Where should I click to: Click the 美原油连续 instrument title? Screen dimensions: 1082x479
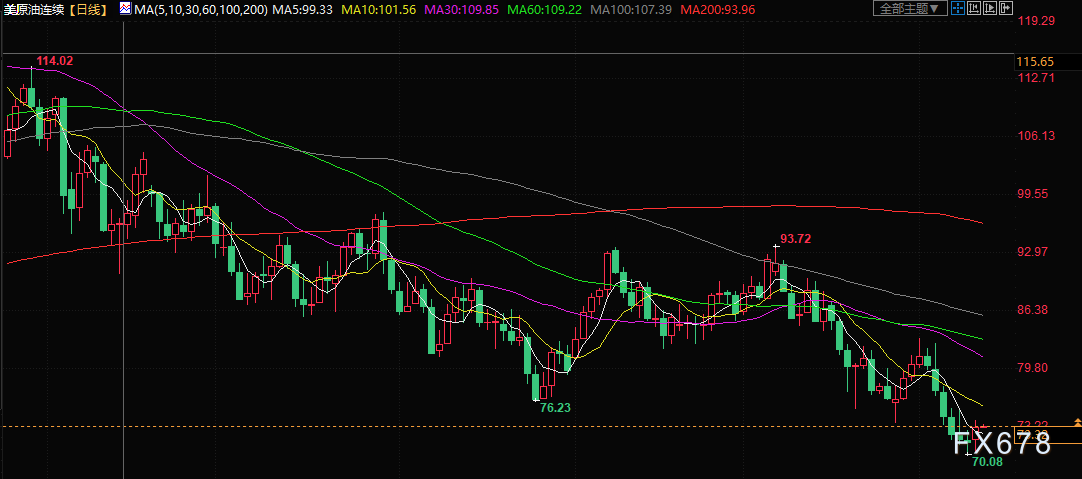click(35, 9)
